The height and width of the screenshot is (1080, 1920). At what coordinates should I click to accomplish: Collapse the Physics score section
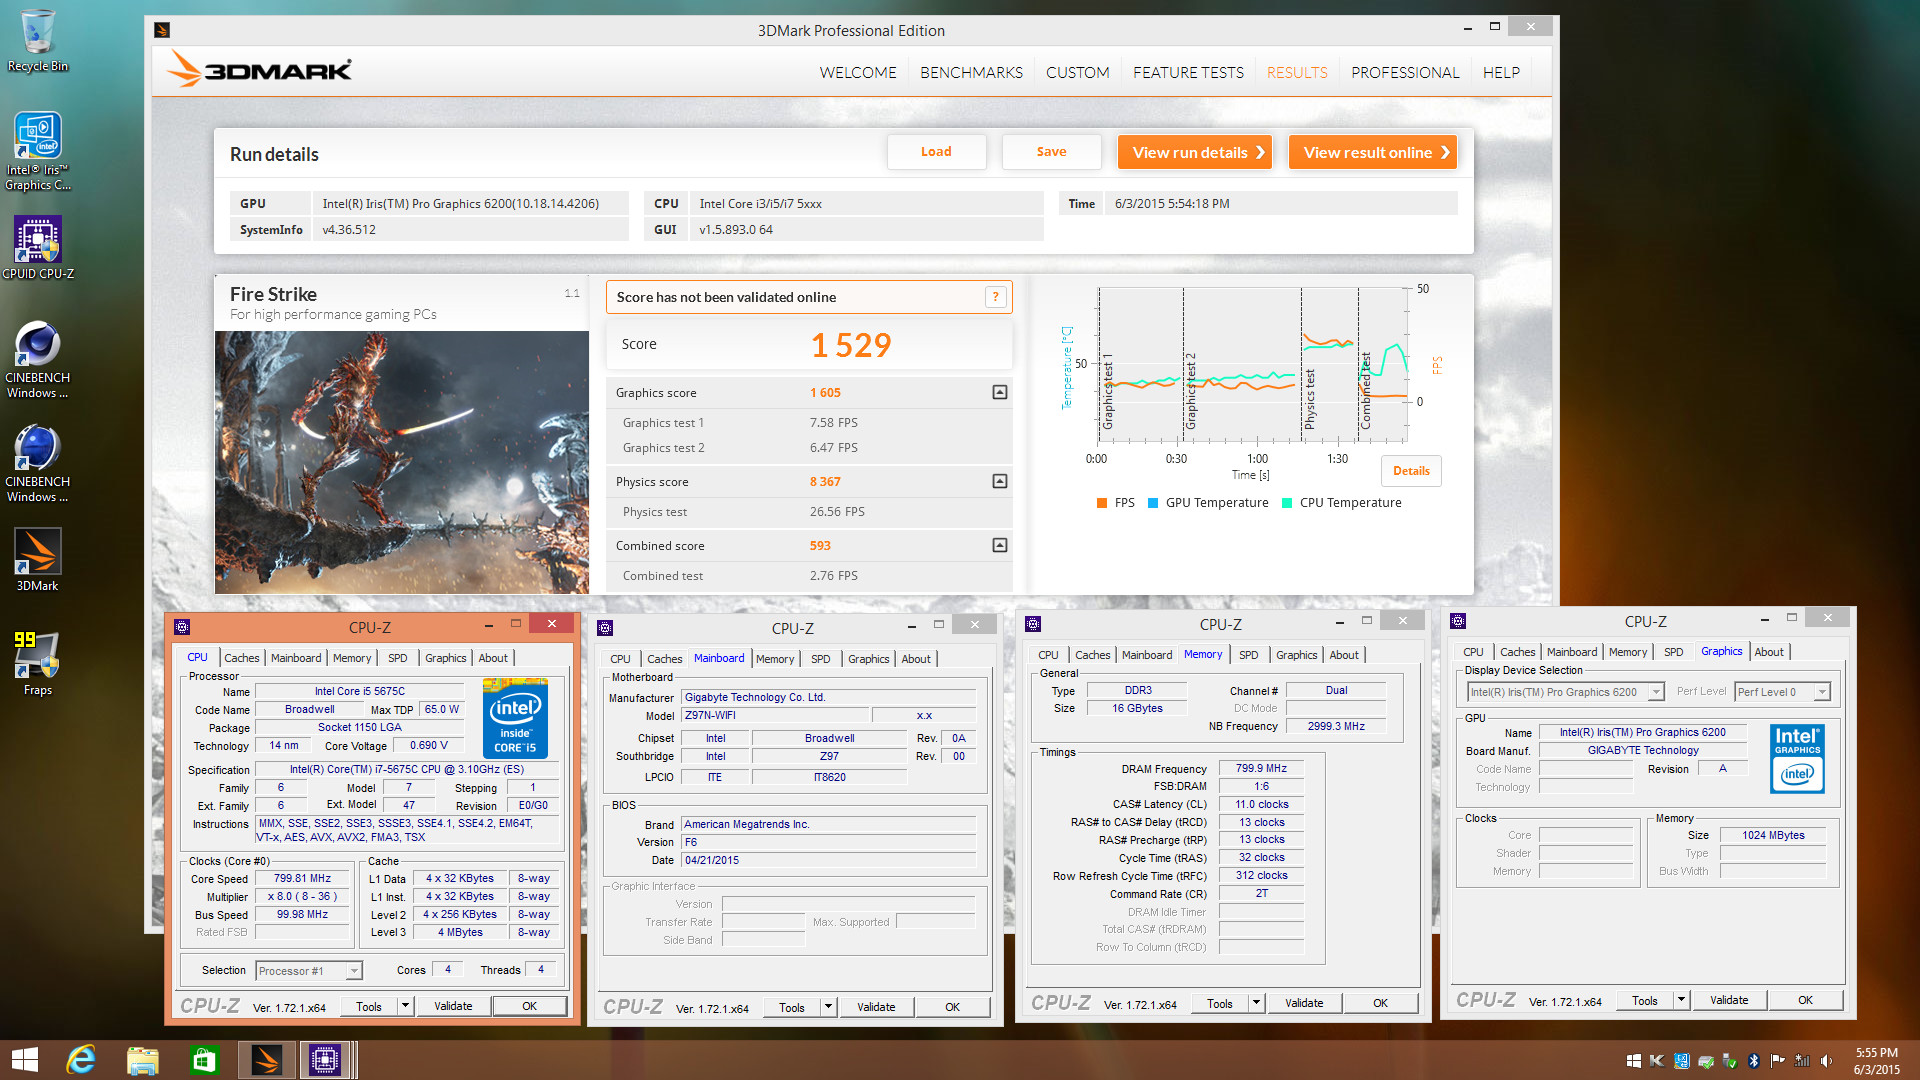pos(999,481)
